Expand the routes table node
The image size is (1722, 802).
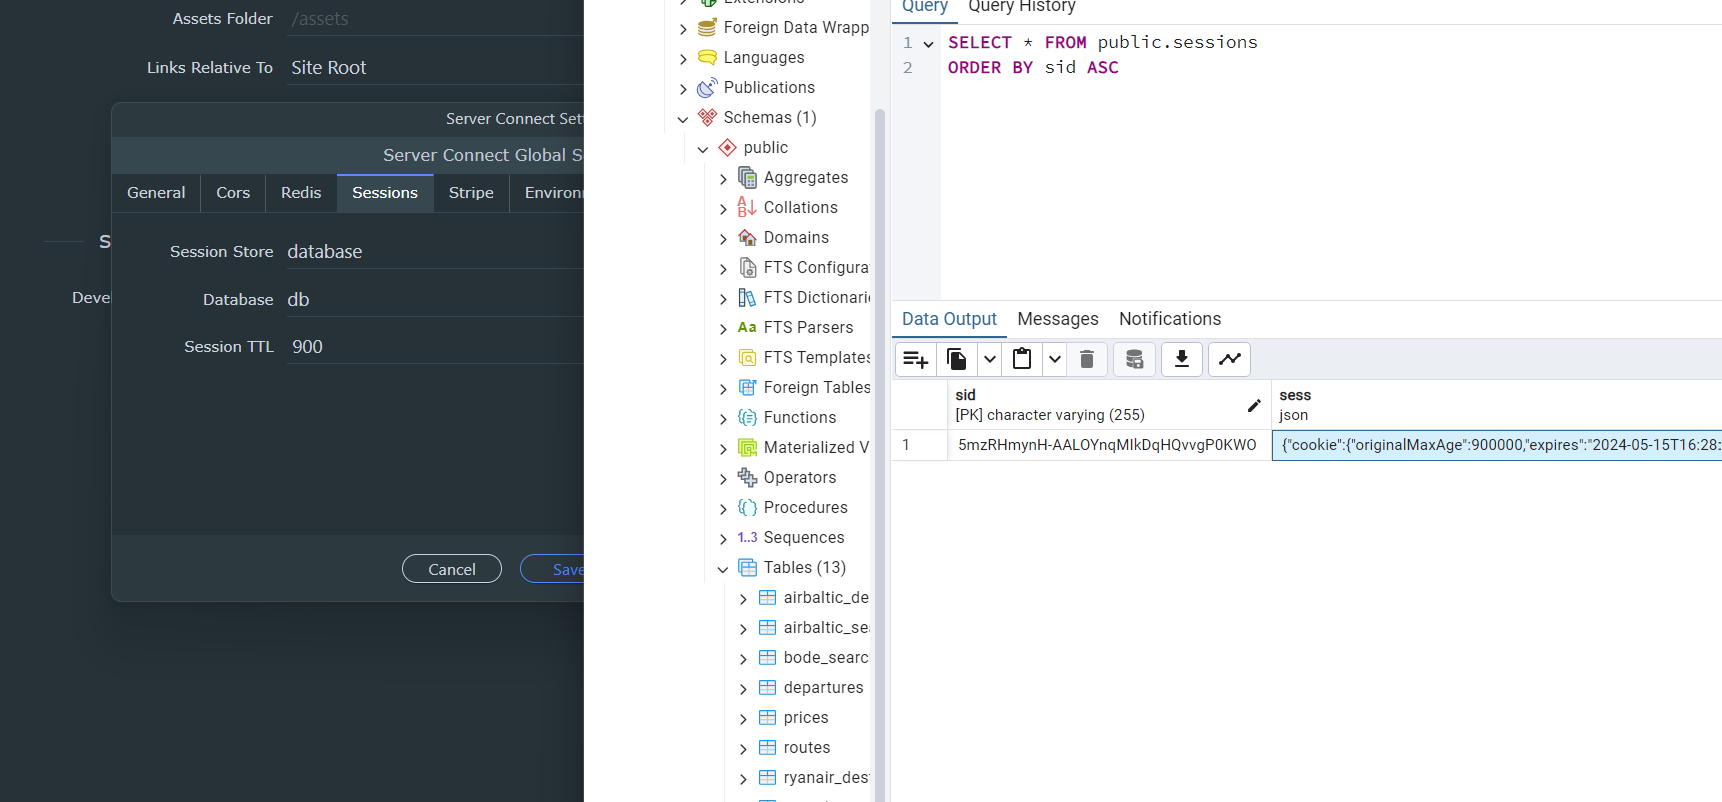pyautogui.click(x=743, y=749)
